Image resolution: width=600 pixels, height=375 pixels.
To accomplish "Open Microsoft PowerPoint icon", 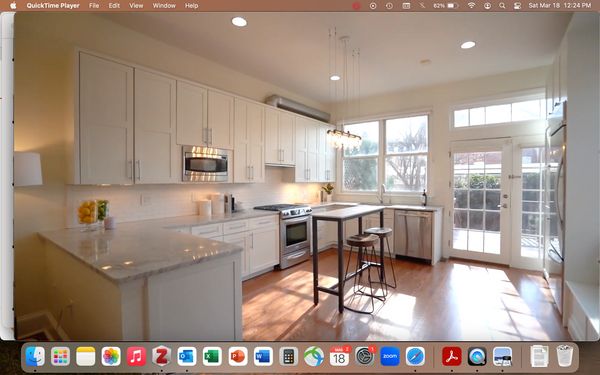I will (x=238, y=357).
